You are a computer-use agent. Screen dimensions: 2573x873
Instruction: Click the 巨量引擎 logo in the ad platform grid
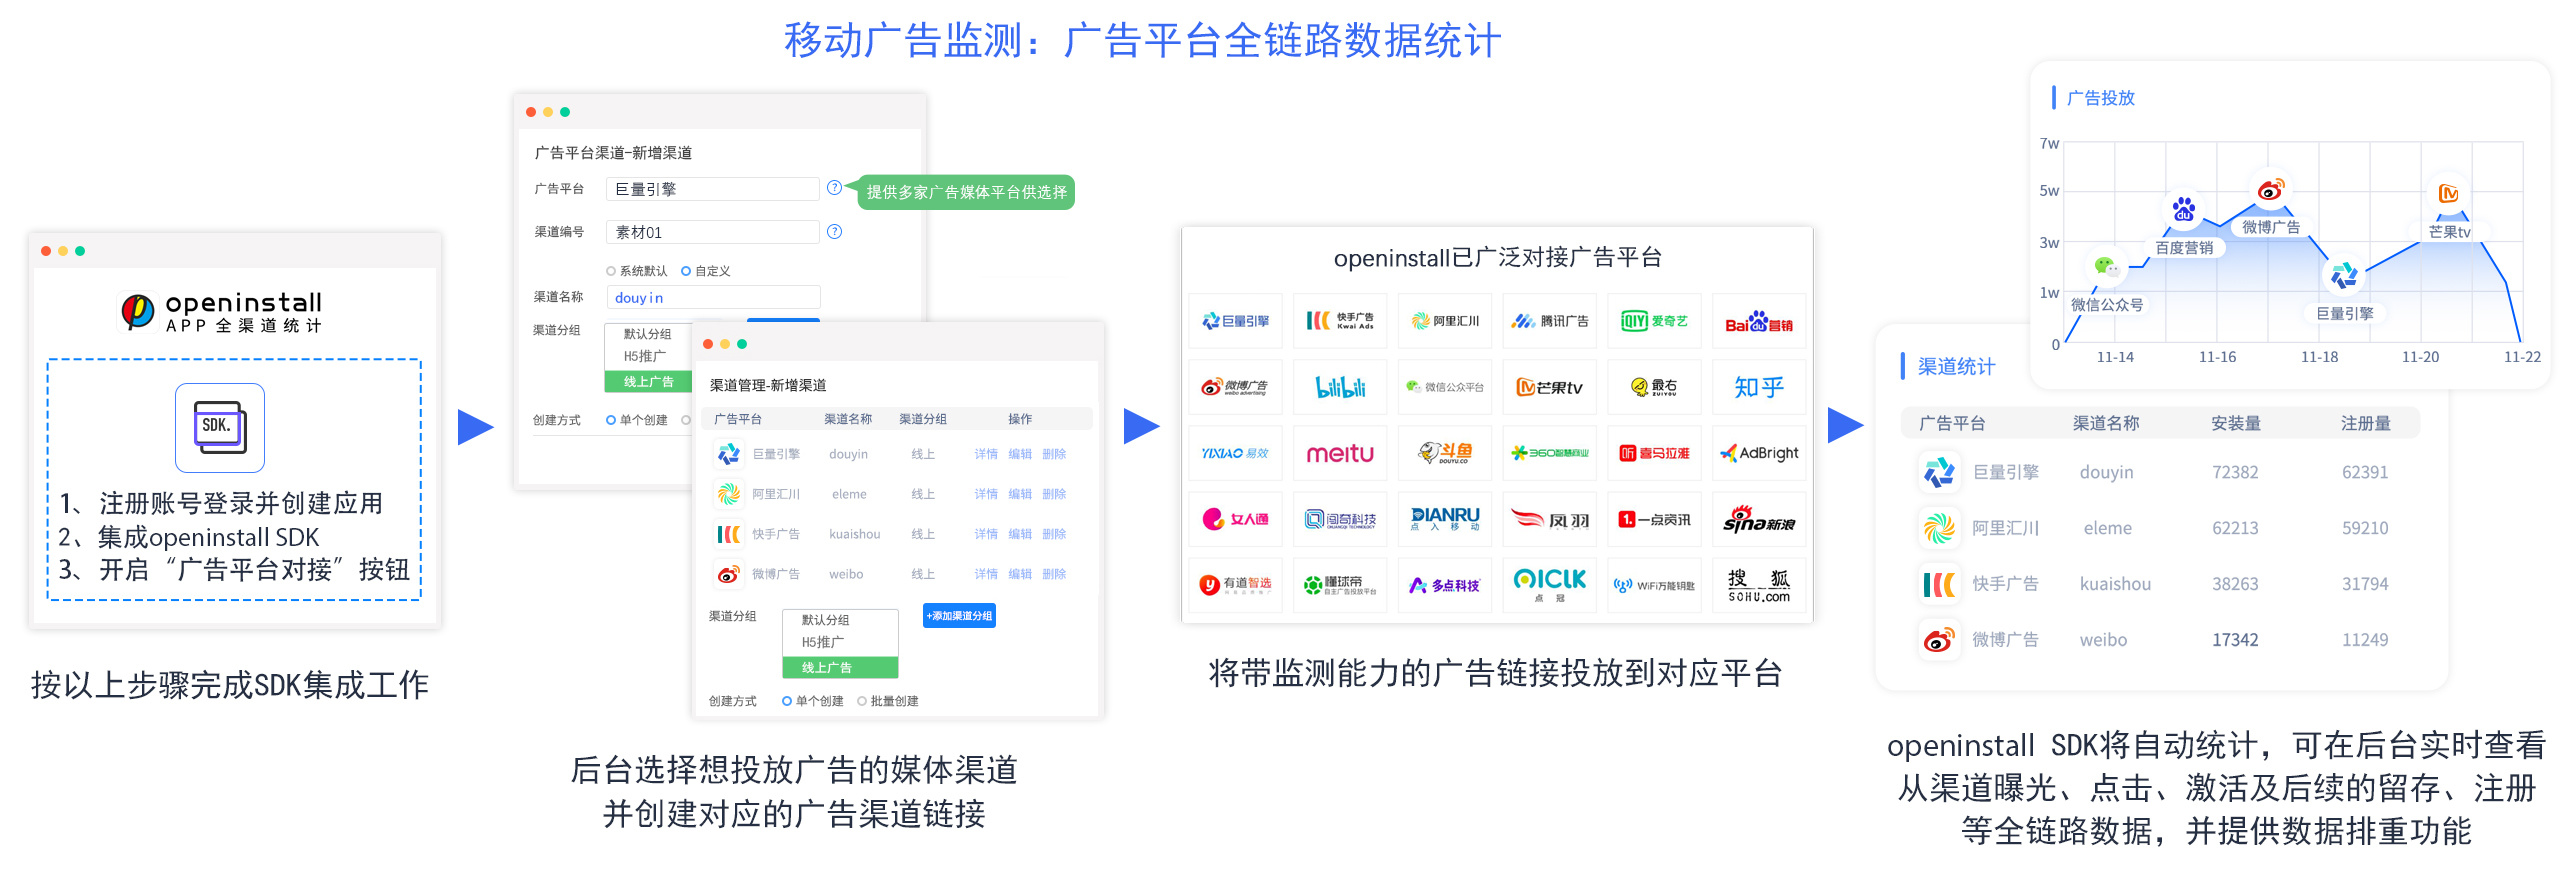coord(1235,321)
